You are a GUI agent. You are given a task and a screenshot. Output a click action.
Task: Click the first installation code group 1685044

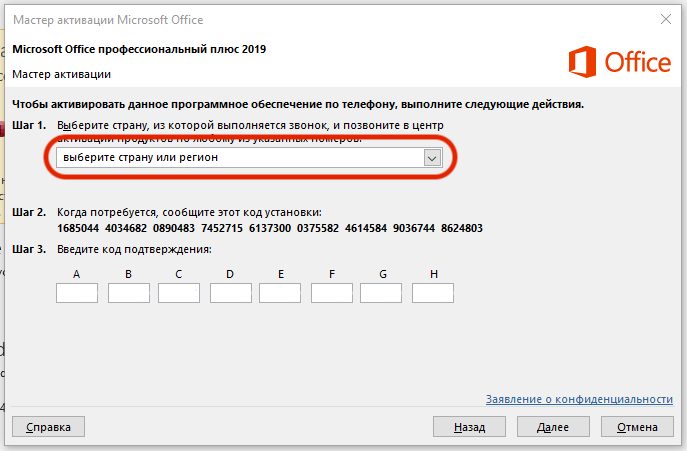79,228
